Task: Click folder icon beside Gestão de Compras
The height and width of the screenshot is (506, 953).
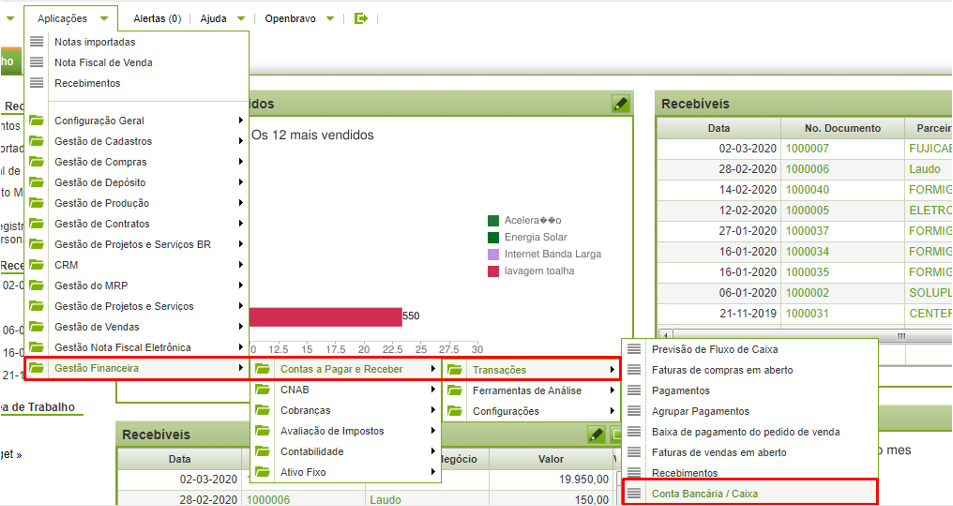Action: 37,162
